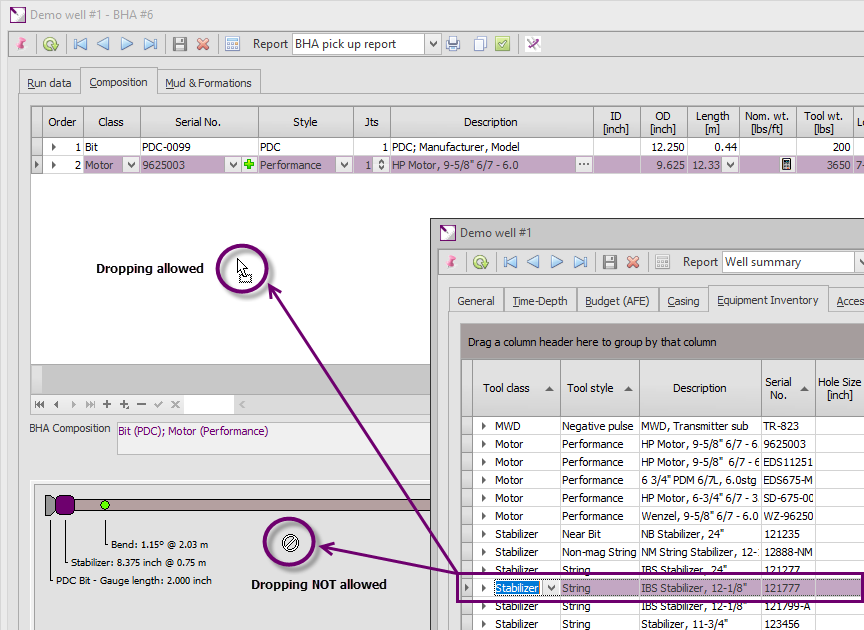Click the refresh icon in BHA toolbar
The width and height of the screenshot is (864, 630).
click(50, 44)
